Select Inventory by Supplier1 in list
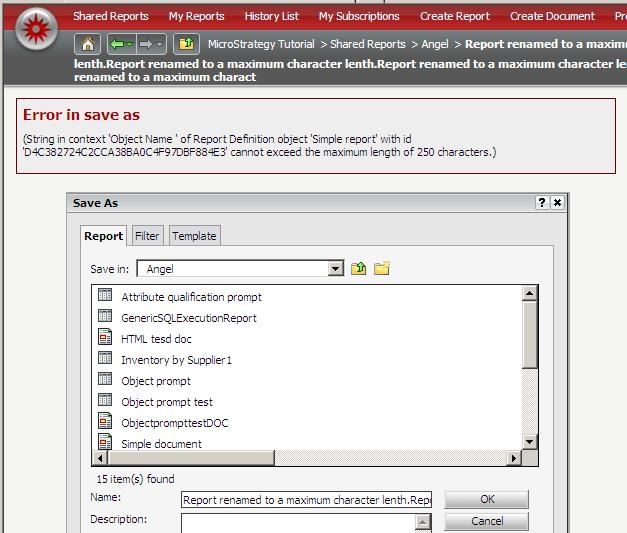The width and height of the screenshot is (627, 533). click(x=176, y=360)
